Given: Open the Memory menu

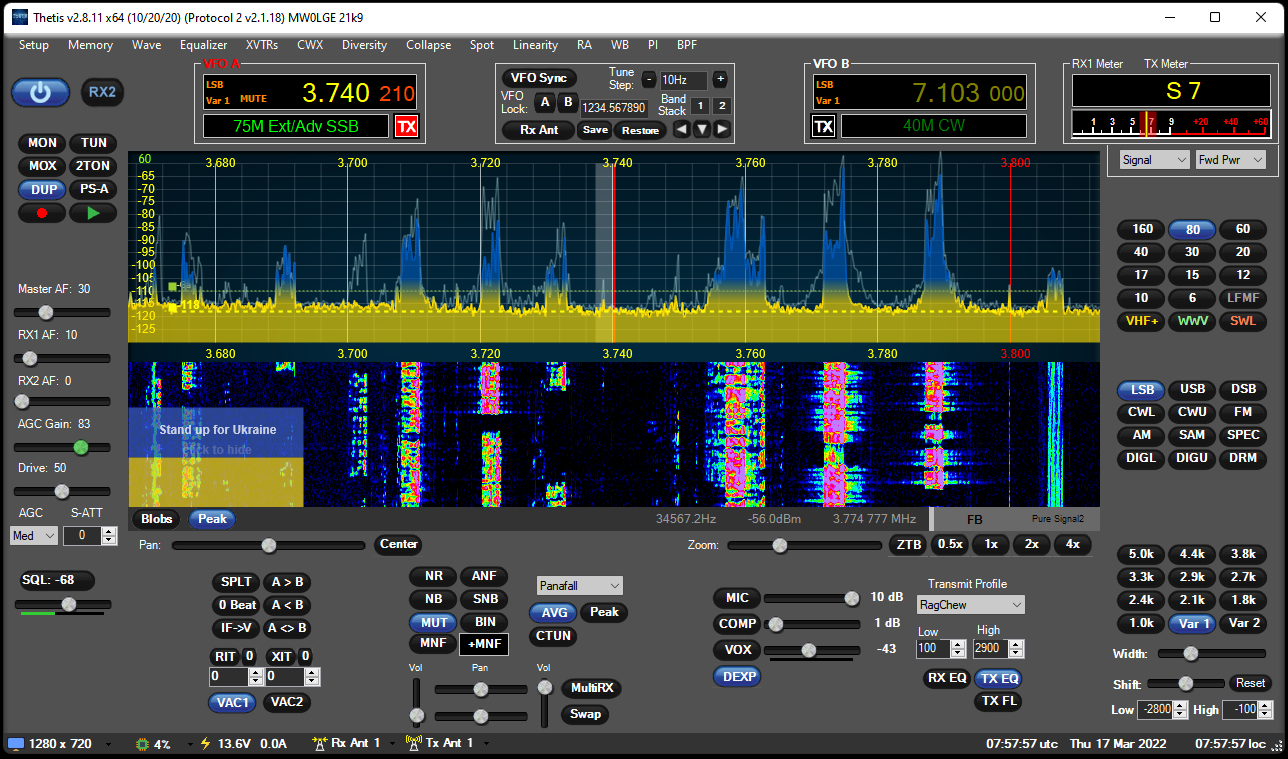Looking at the screenshot, I should [90, 45].
